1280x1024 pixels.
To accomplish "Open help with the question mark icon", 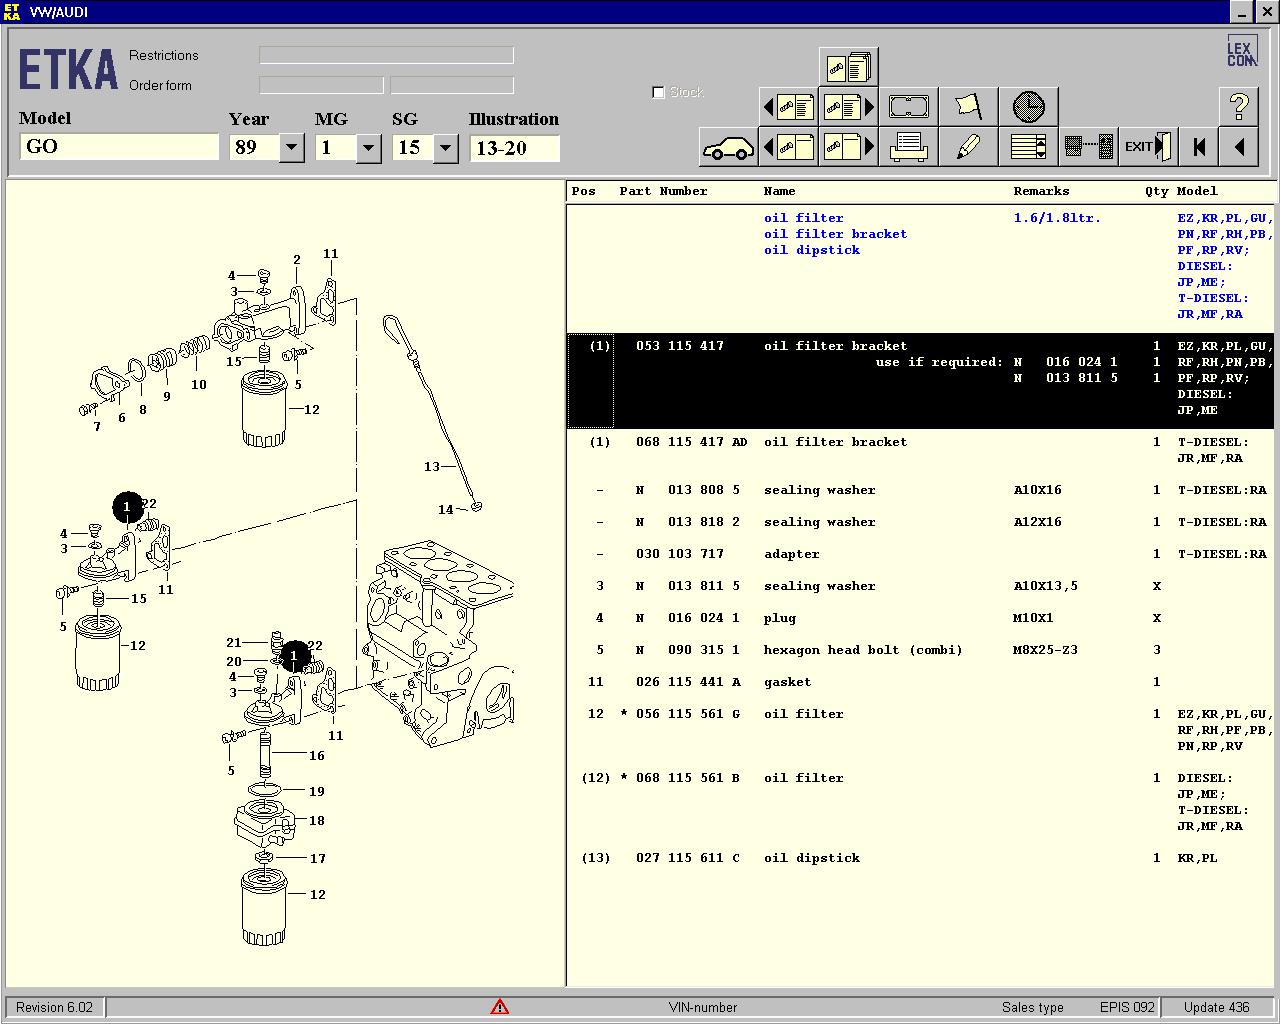I will (x=1239, y=106).
